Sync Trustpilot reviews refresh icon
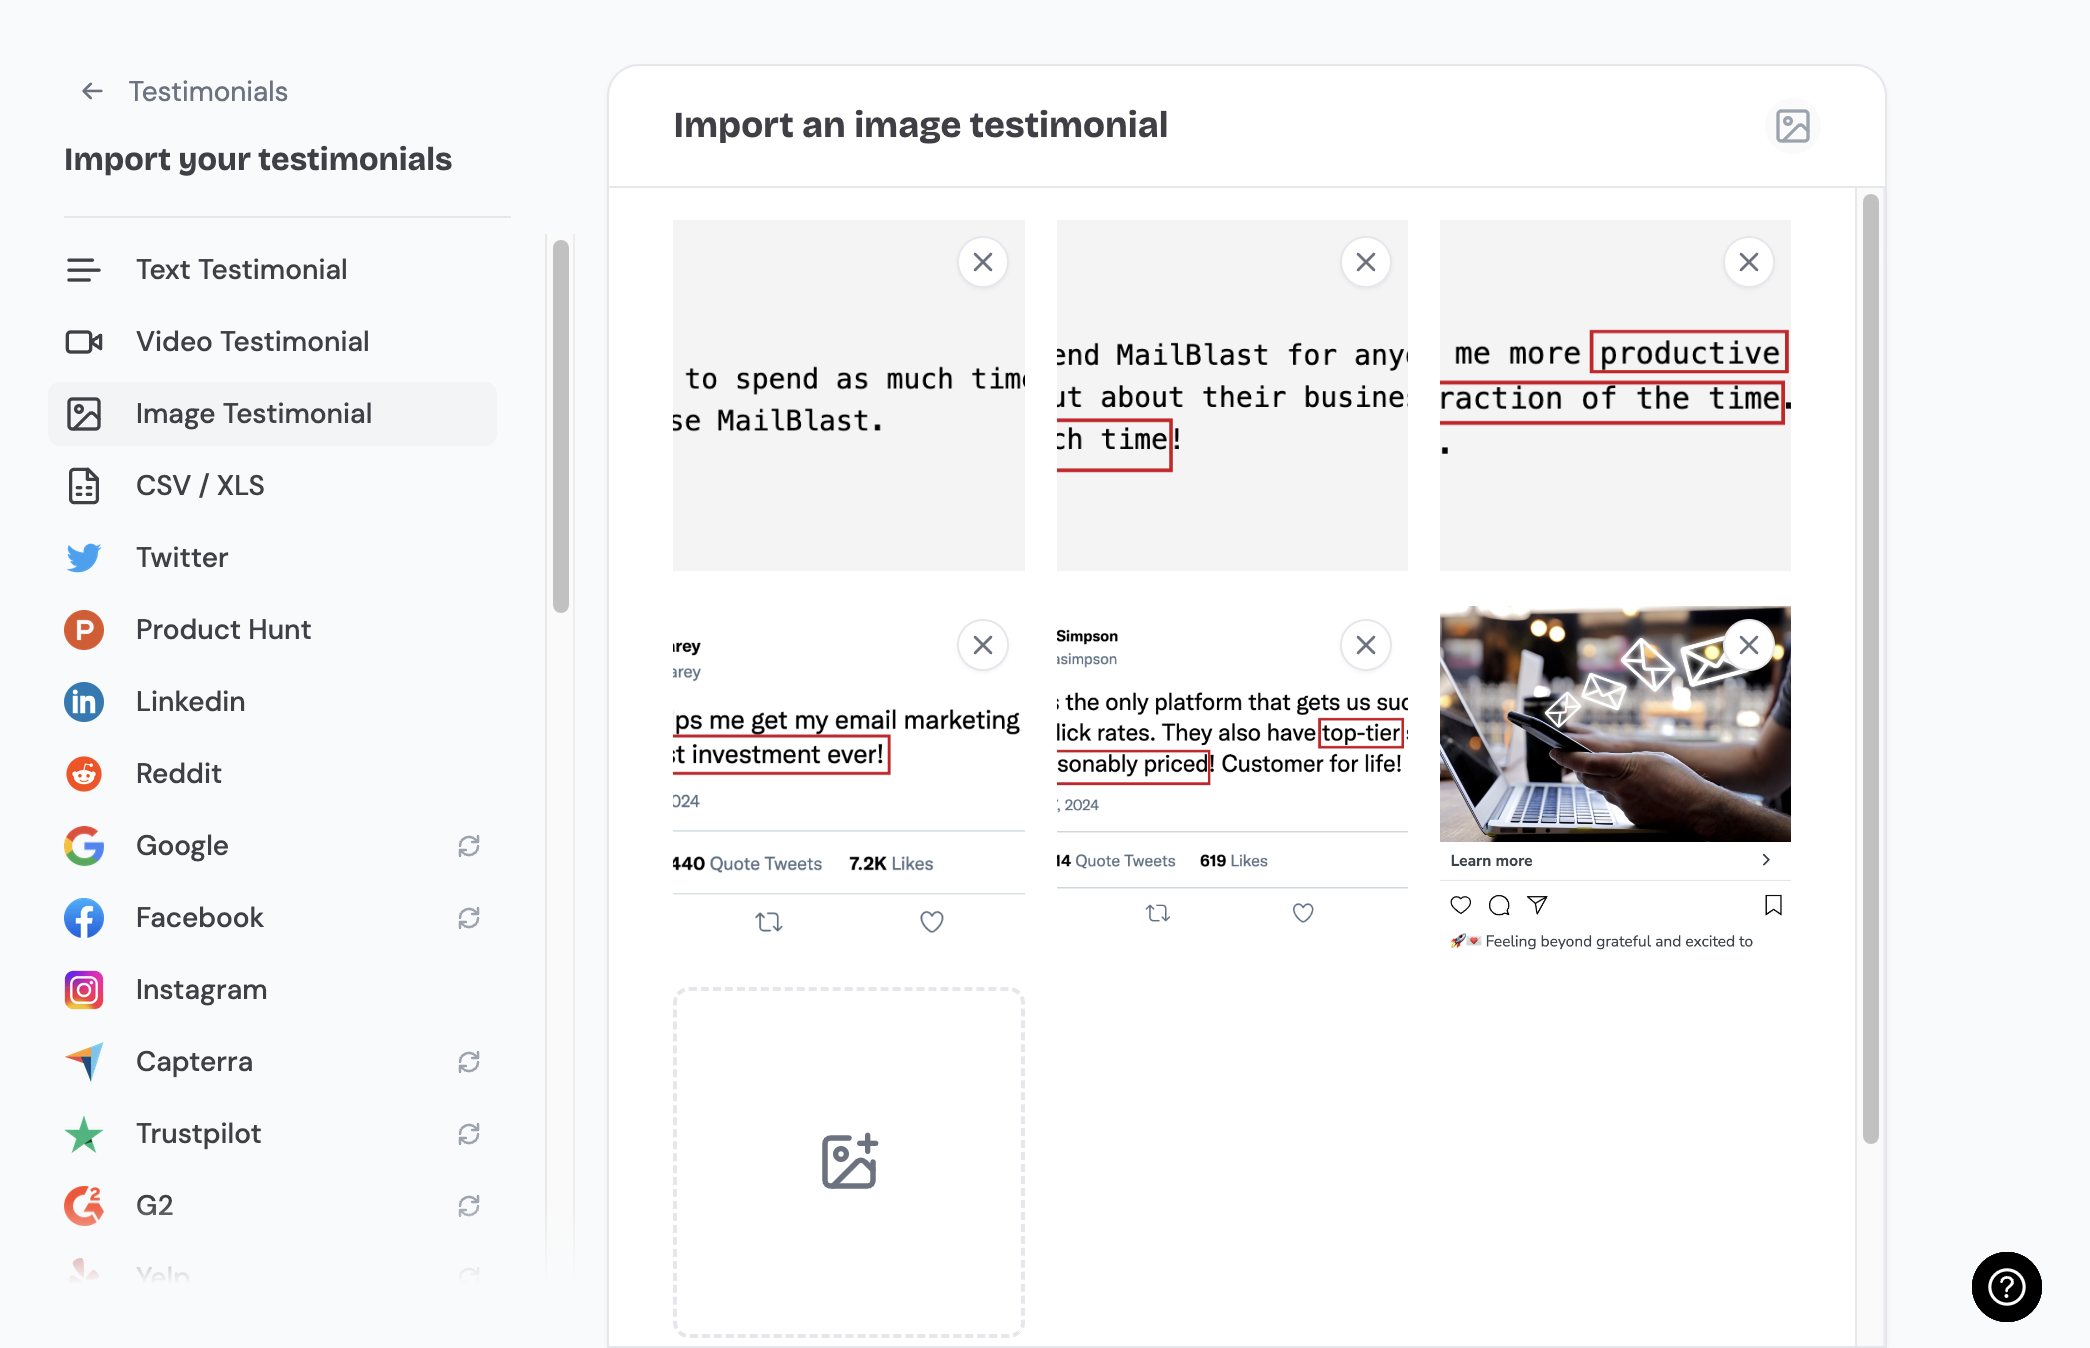Viewport: 2090px width, 1348px height. (469, 1134)
